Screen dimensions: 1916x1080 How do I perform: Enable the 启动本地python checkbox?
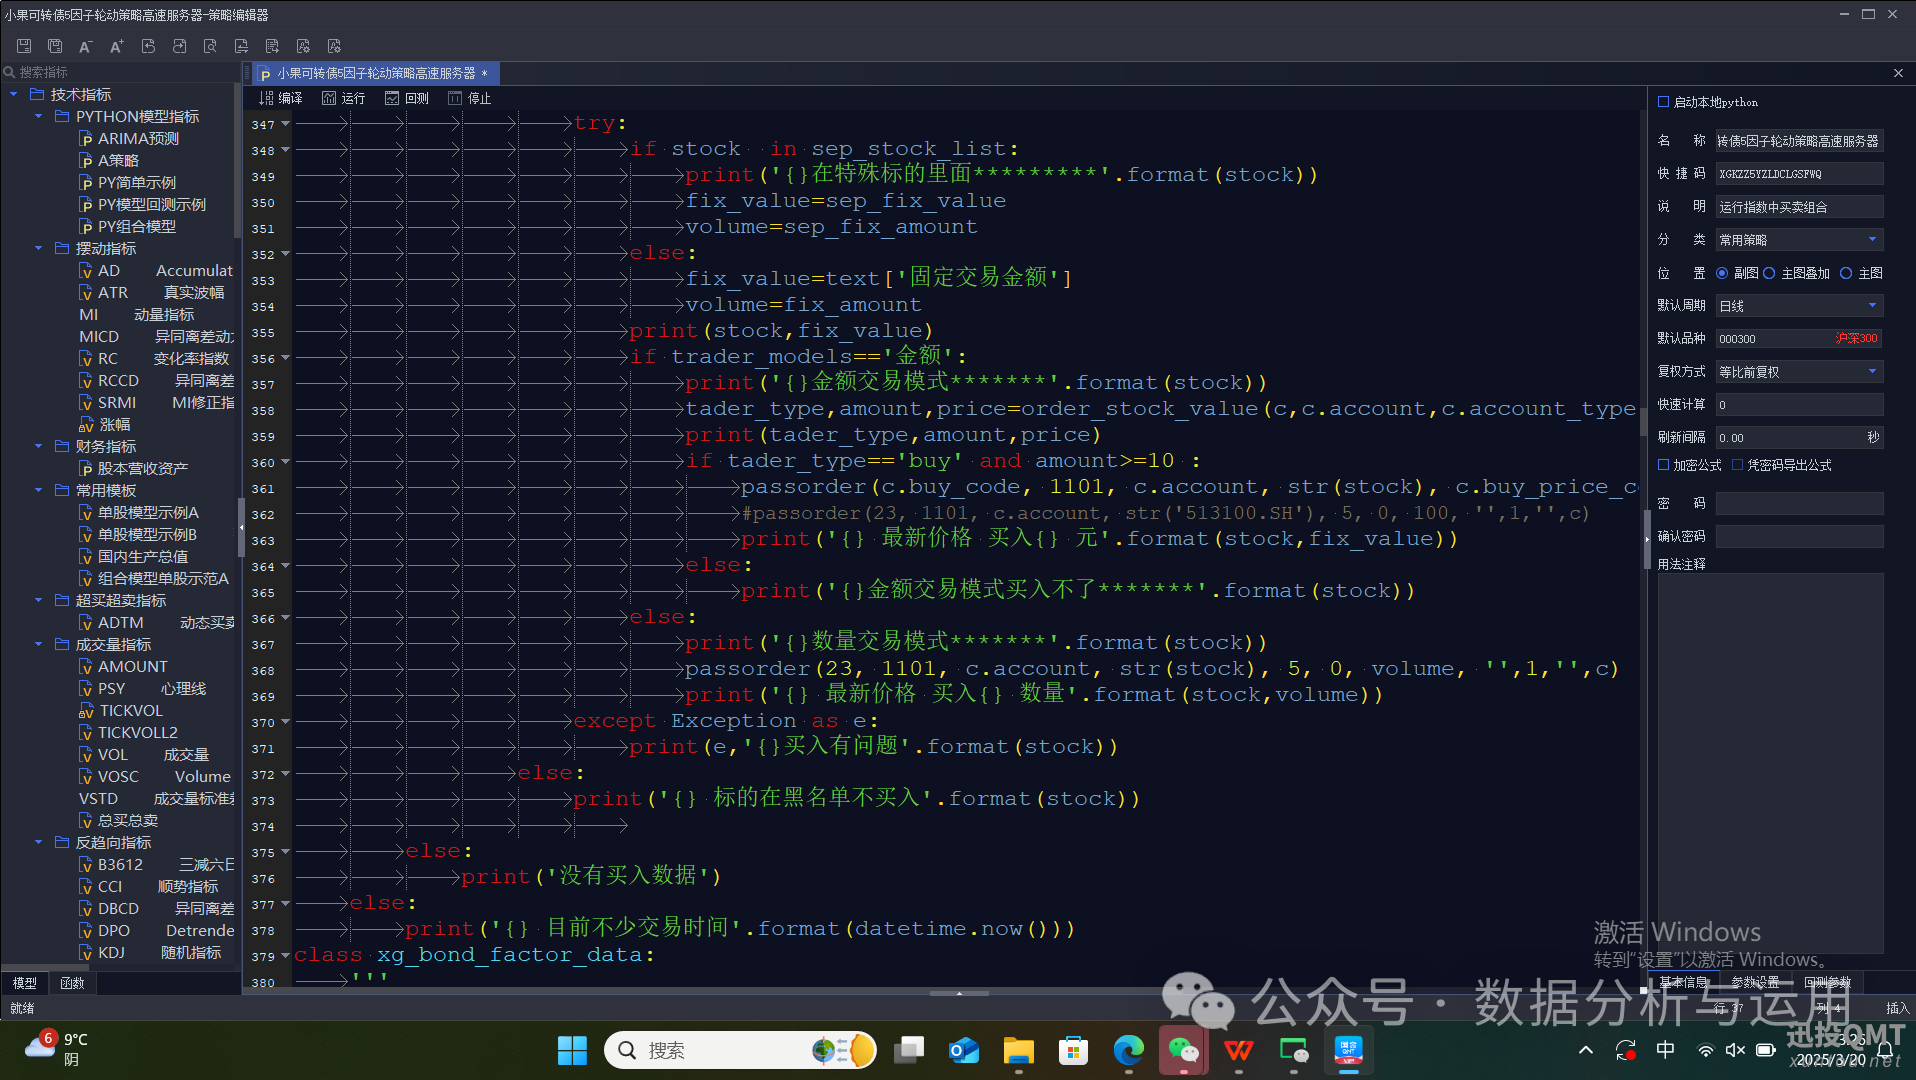(1664, 102)
